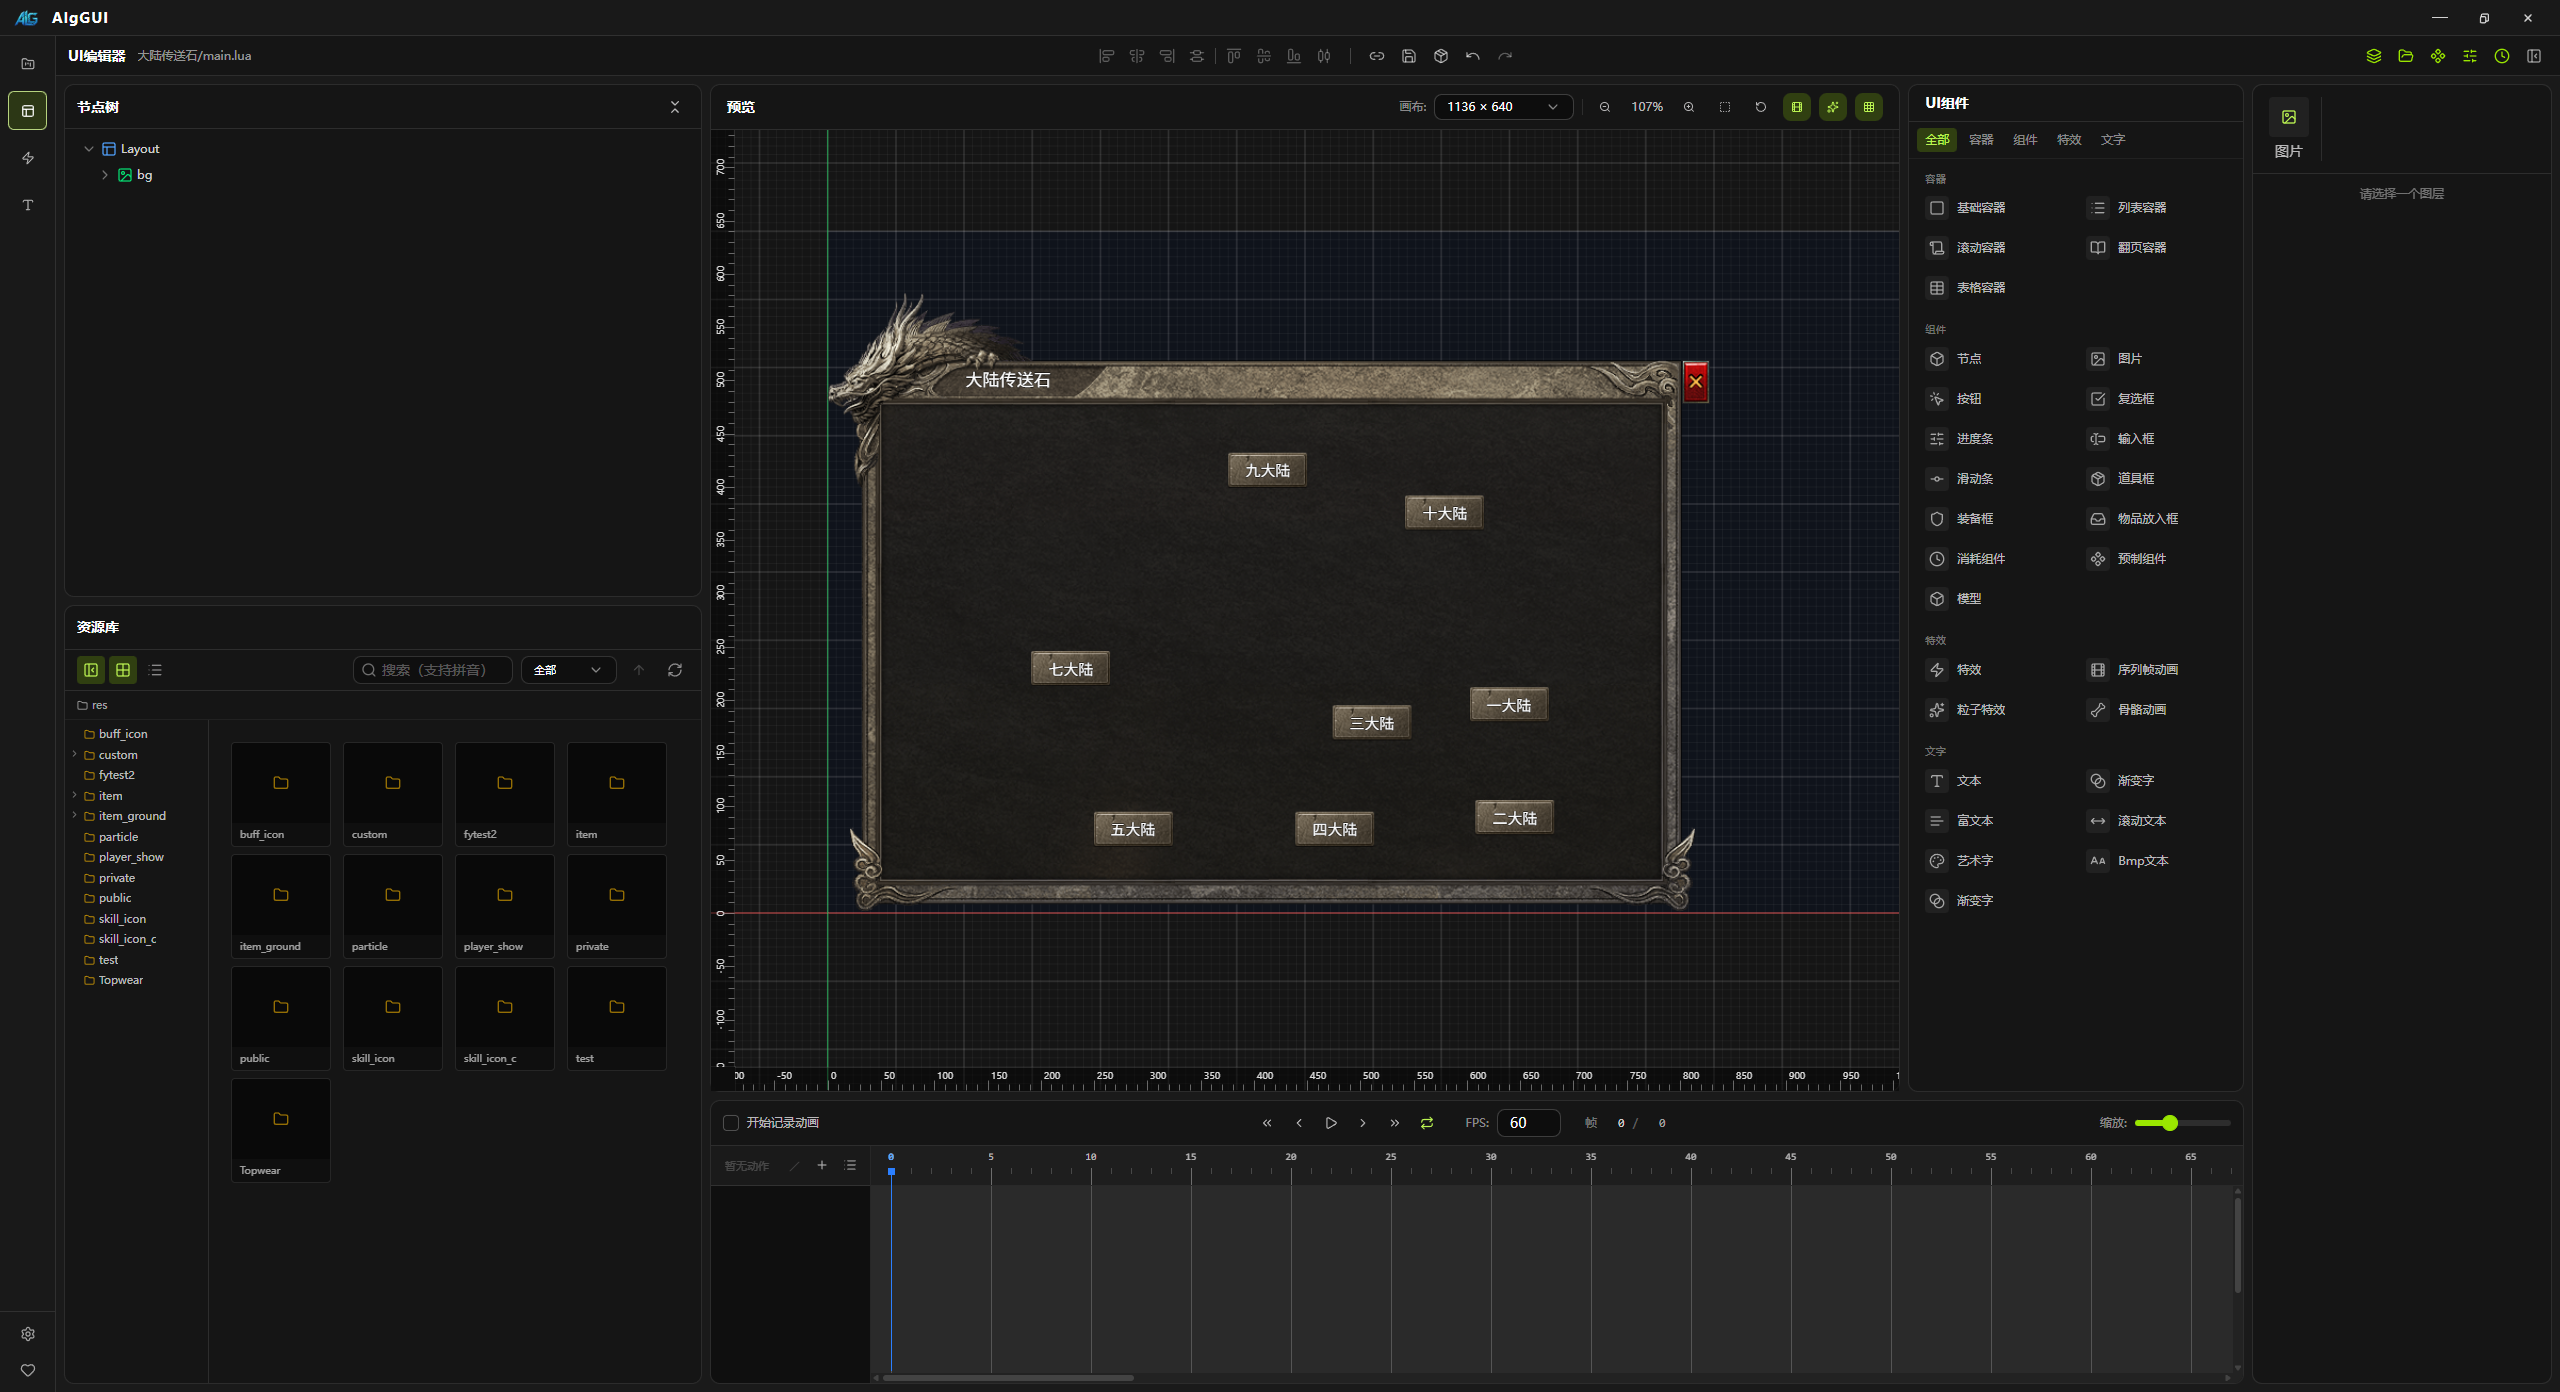Open the 1136 × 640 canvas dropdown

(1503, 107)
